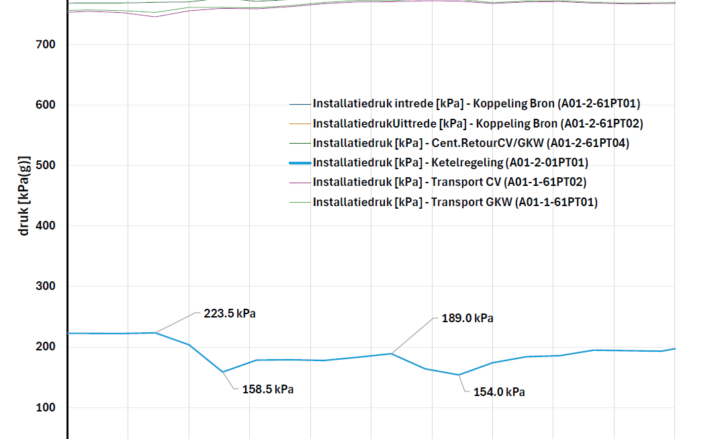Click the blue line minimum point at 154.0 kPa

[458, 375]
